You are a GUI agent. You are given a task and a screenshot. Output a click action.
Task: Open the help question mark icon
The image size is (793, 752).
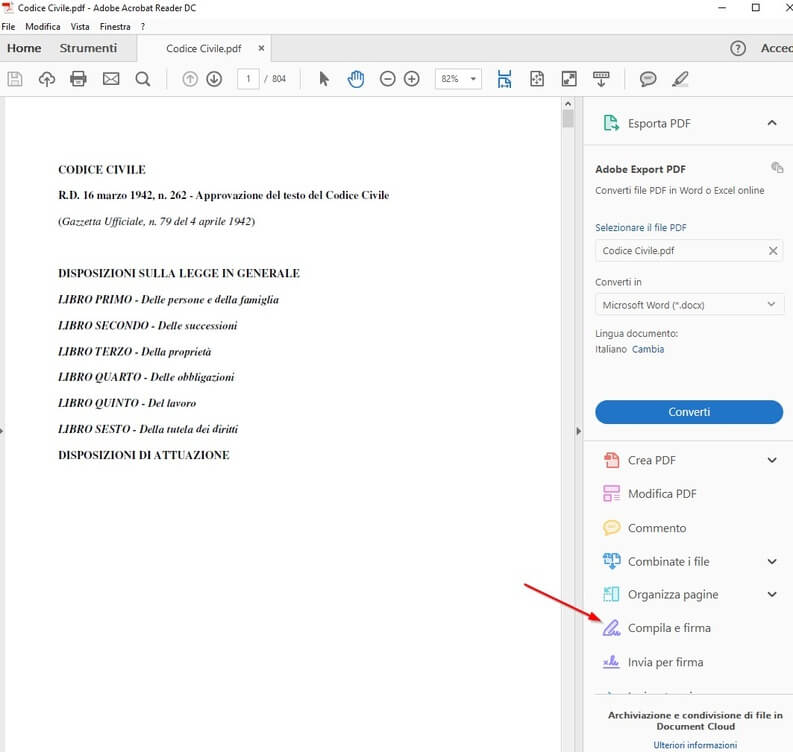click(x=738, y=48)
